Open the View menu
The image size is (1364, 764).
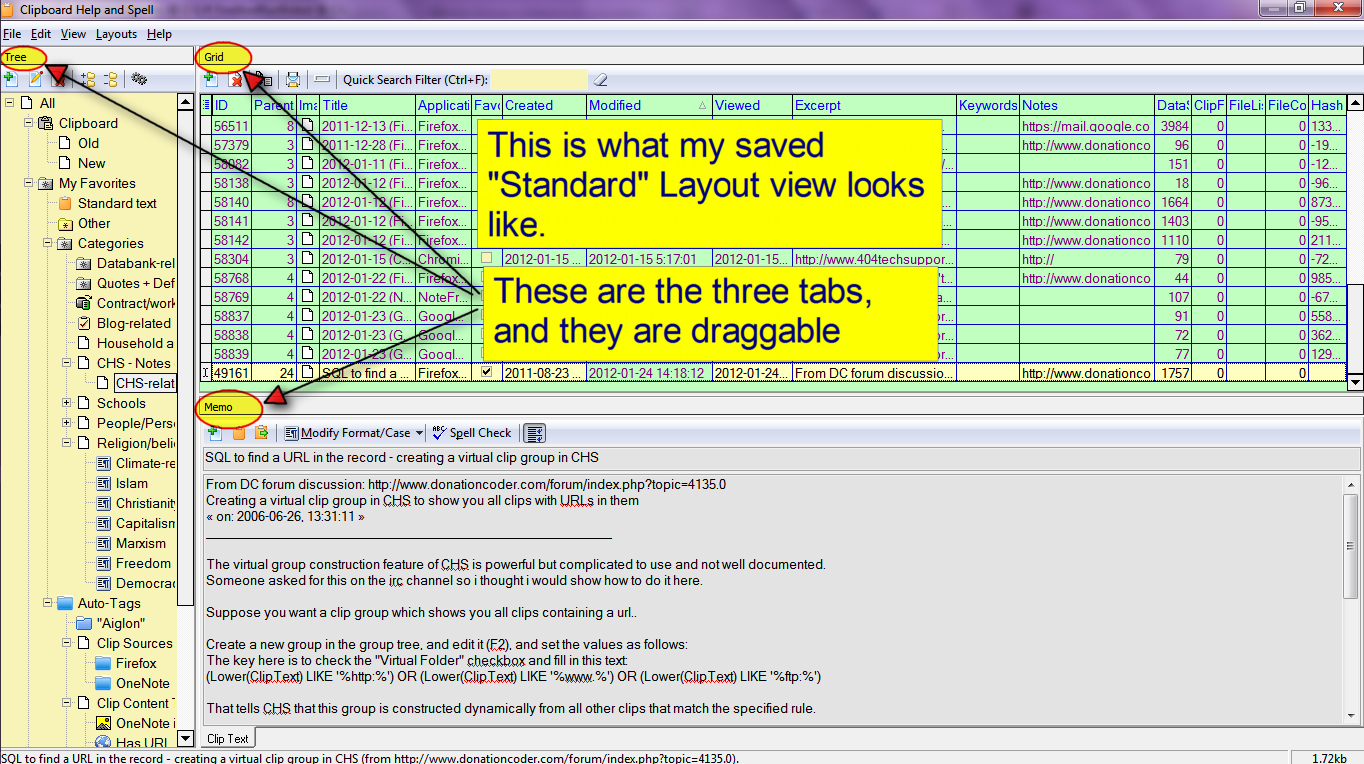[73, 34]
